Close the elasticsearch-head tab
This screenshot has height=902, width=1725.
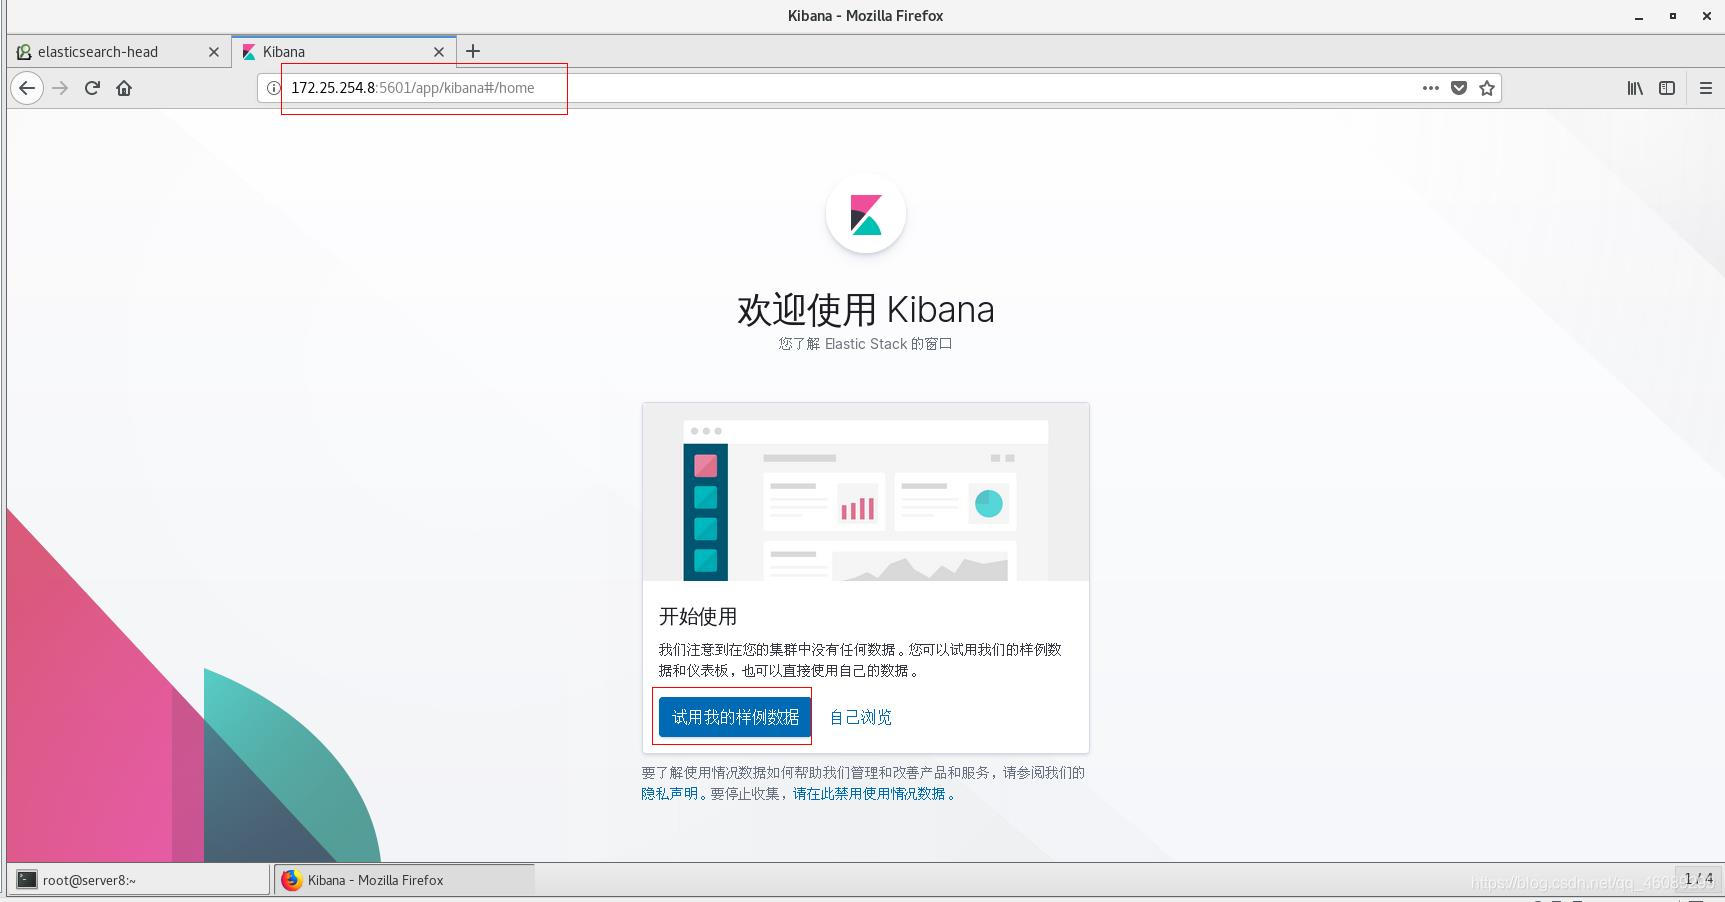(x=213, y=52)
